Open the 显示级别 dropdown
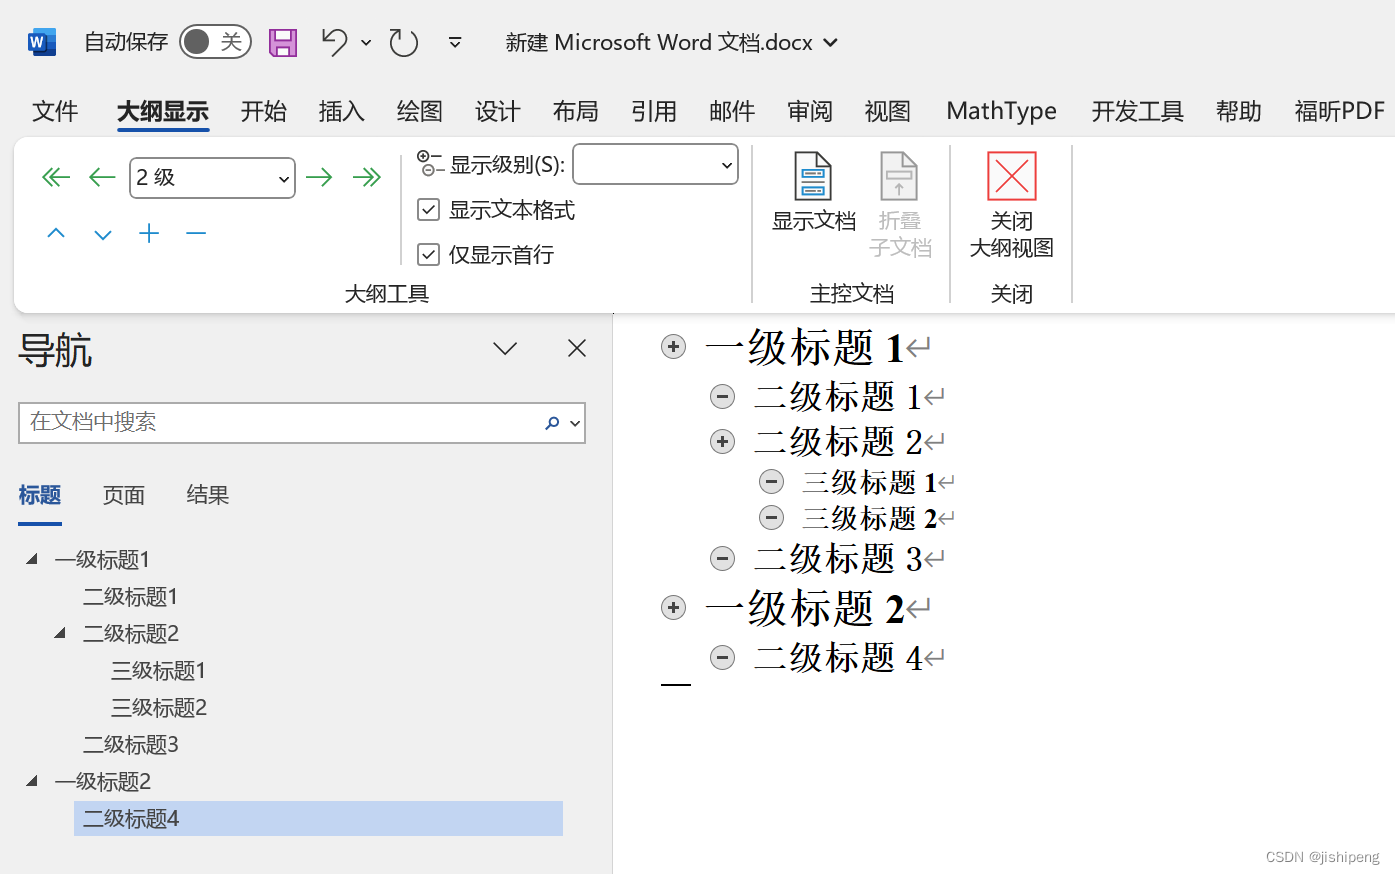 click(x=655, y=165)
